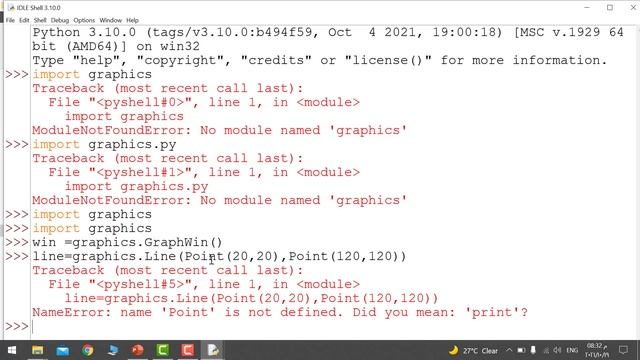
Task: Click first ModuleNotFoundError message line
Action: (219, 131)
